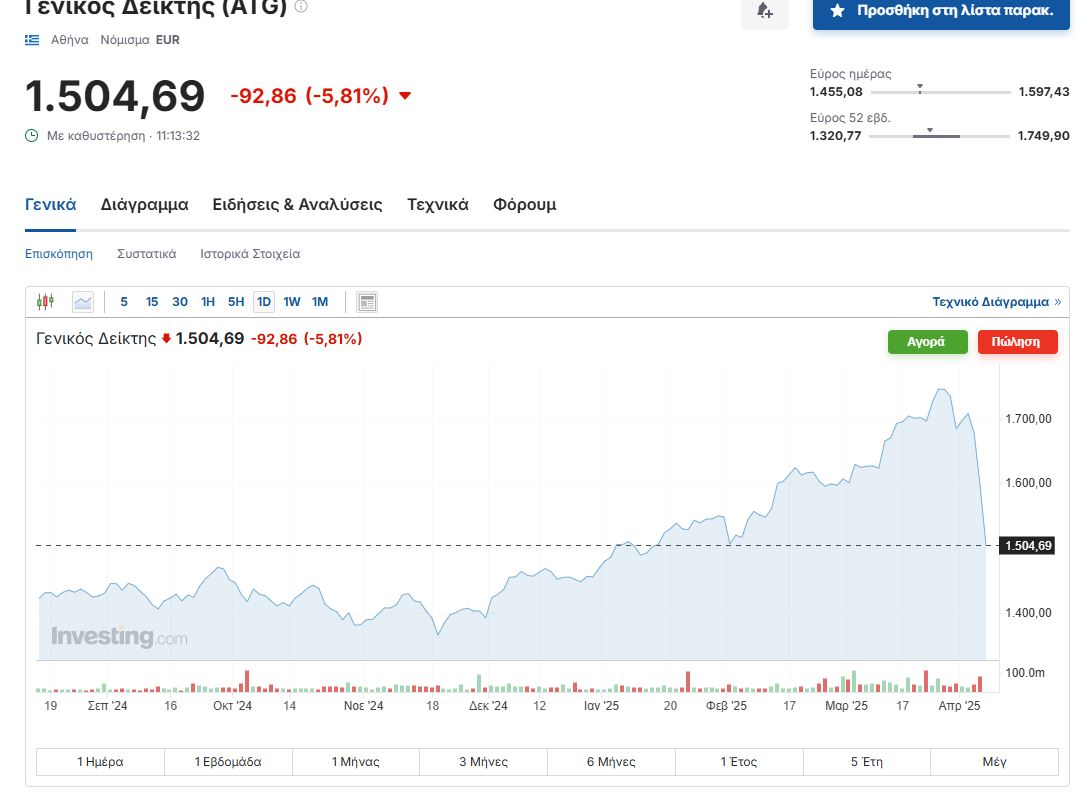1089x807 pixels.
Task: Switch chart to candlestick view
Action: (x=45, y=302)
